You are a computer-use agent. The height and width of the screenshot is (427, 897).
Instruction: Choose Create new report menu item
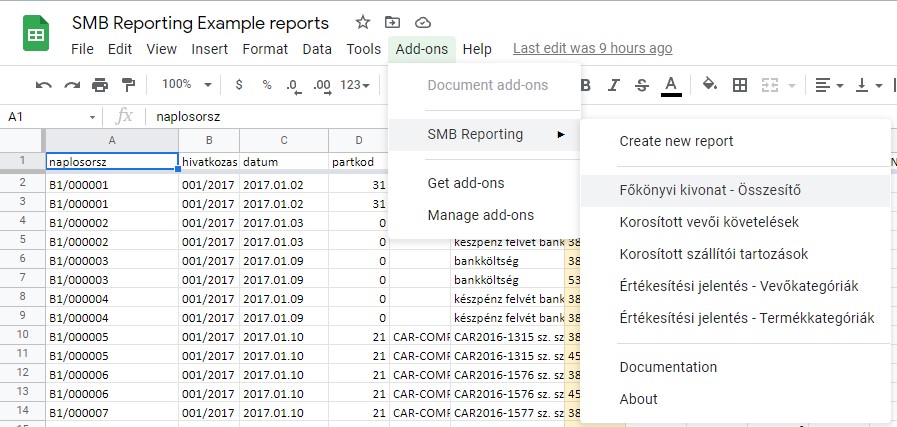676,141
